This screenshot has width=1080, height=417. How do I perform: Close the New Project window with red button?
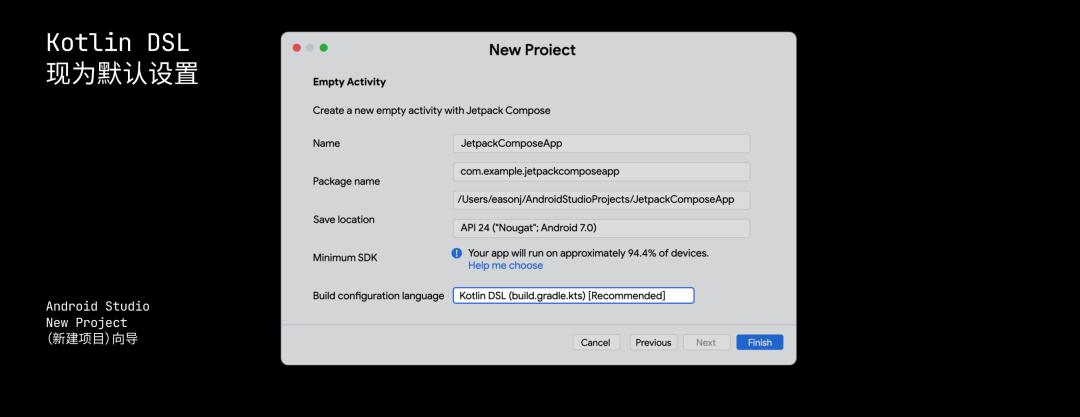pos(297,48)
